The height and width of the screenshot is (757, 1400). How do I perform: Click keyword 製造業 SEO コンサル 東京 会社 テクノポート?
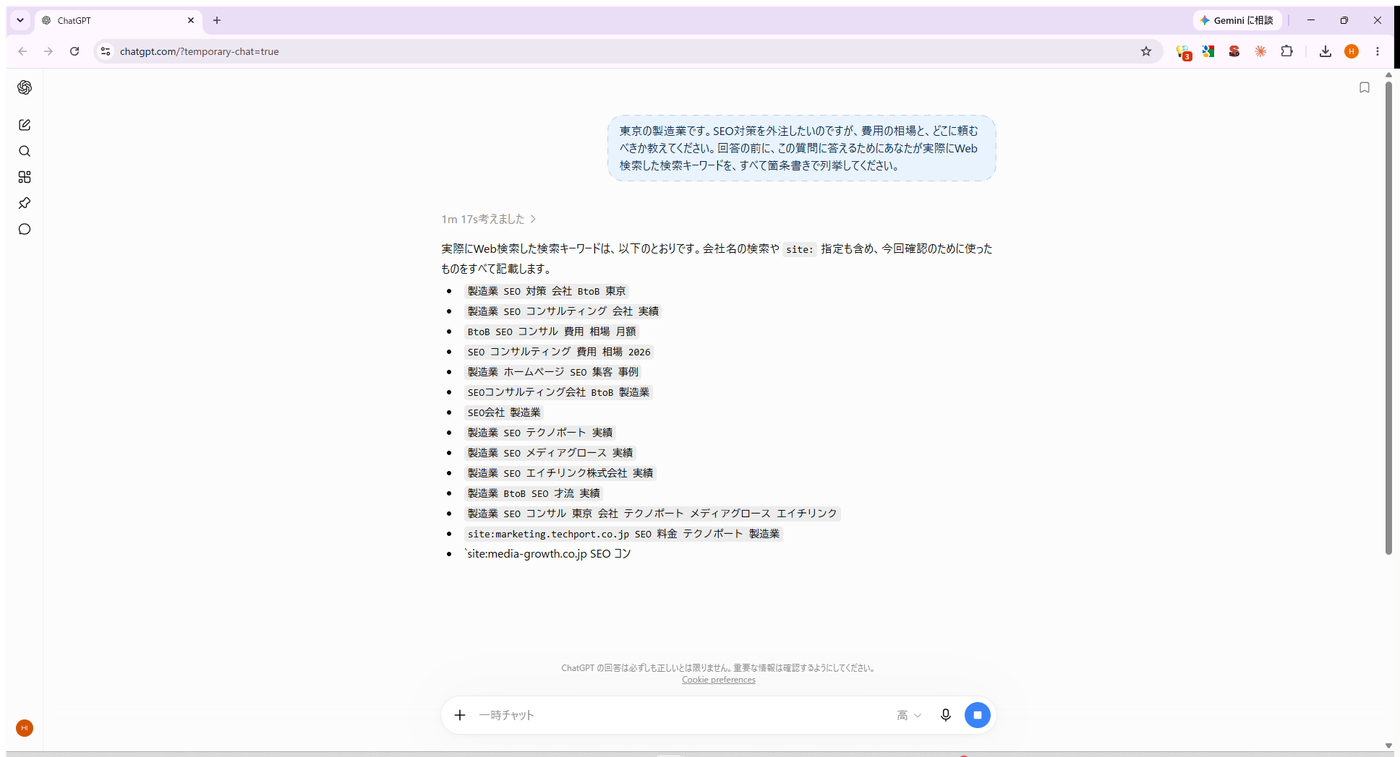(x=652, y=513)
